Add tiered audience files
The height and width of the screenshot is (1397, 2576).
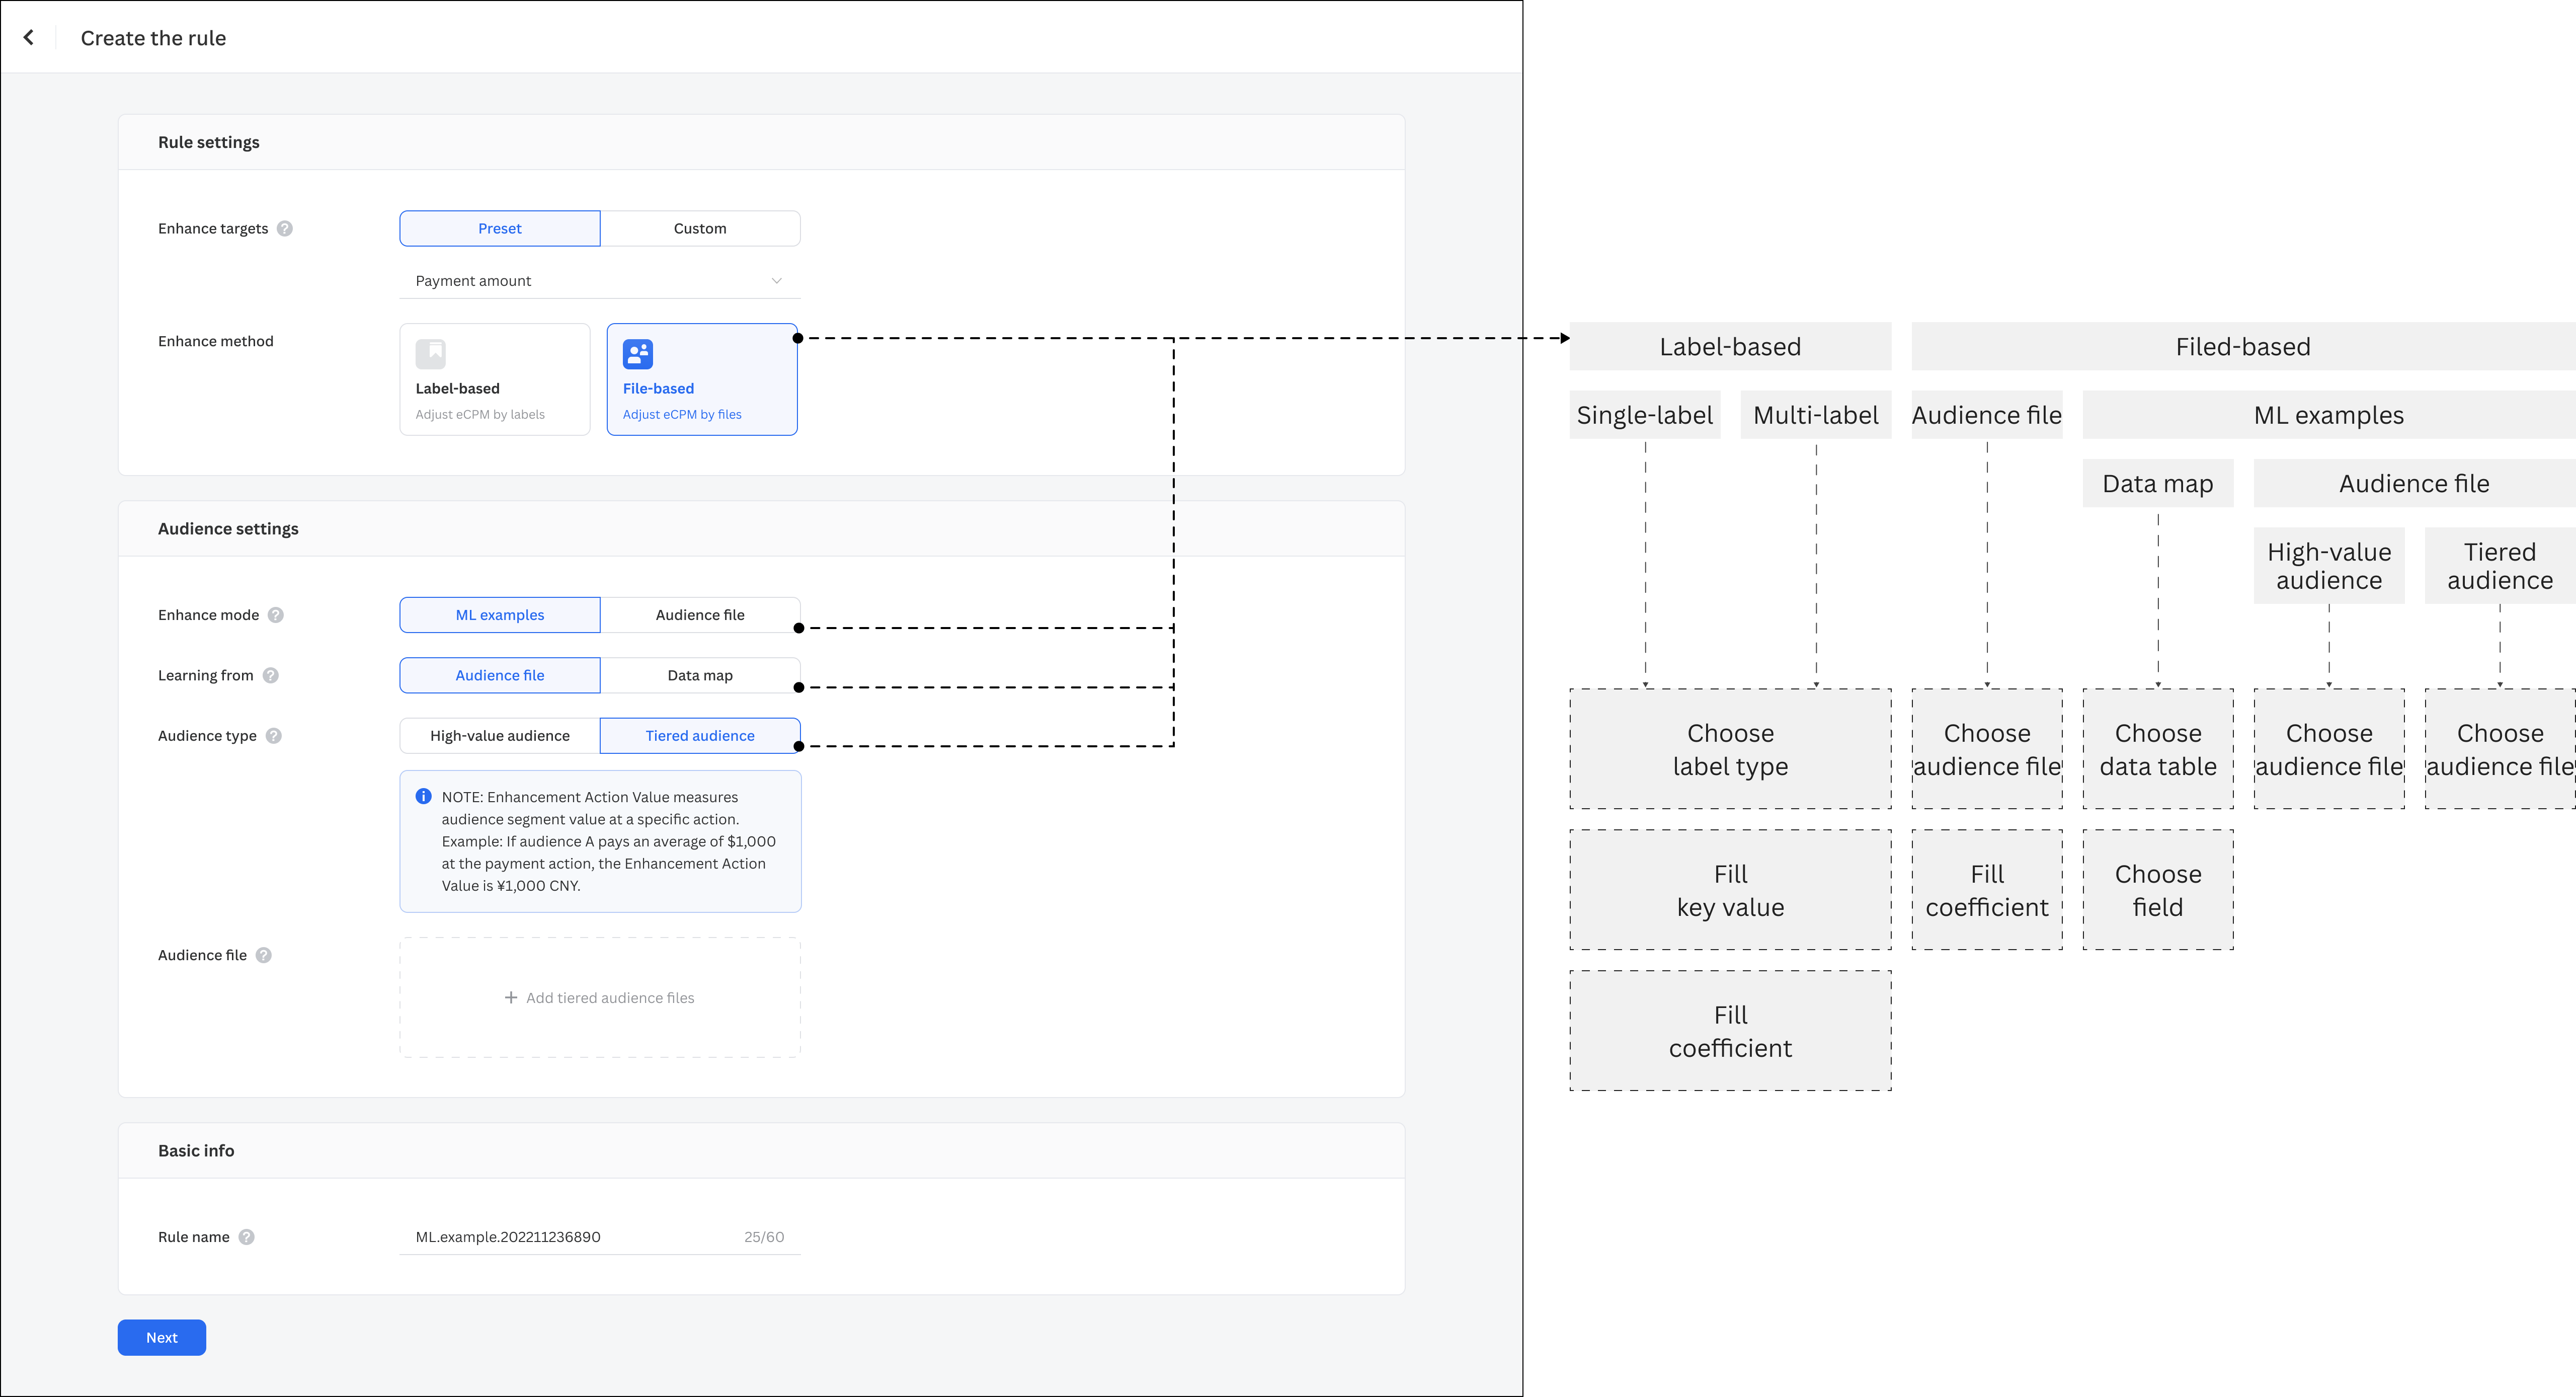600,998
